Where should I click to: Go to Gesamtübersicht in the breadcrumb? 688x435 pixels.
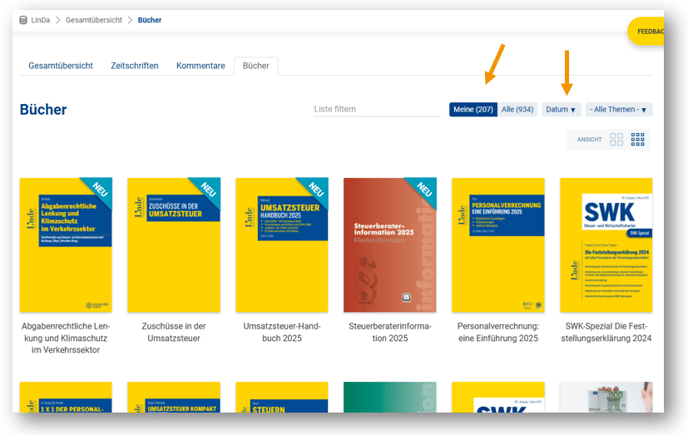click(x=94, y=20)
